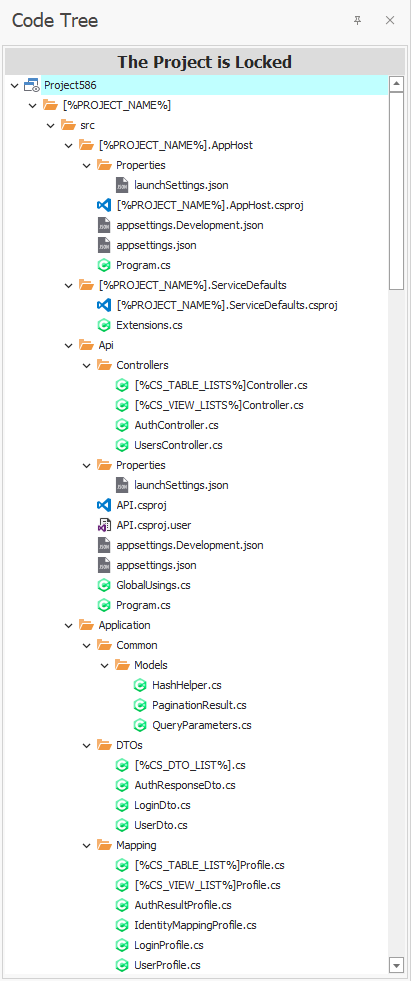Click the JSON icon beside appsettings.json under AppHost

104,245
